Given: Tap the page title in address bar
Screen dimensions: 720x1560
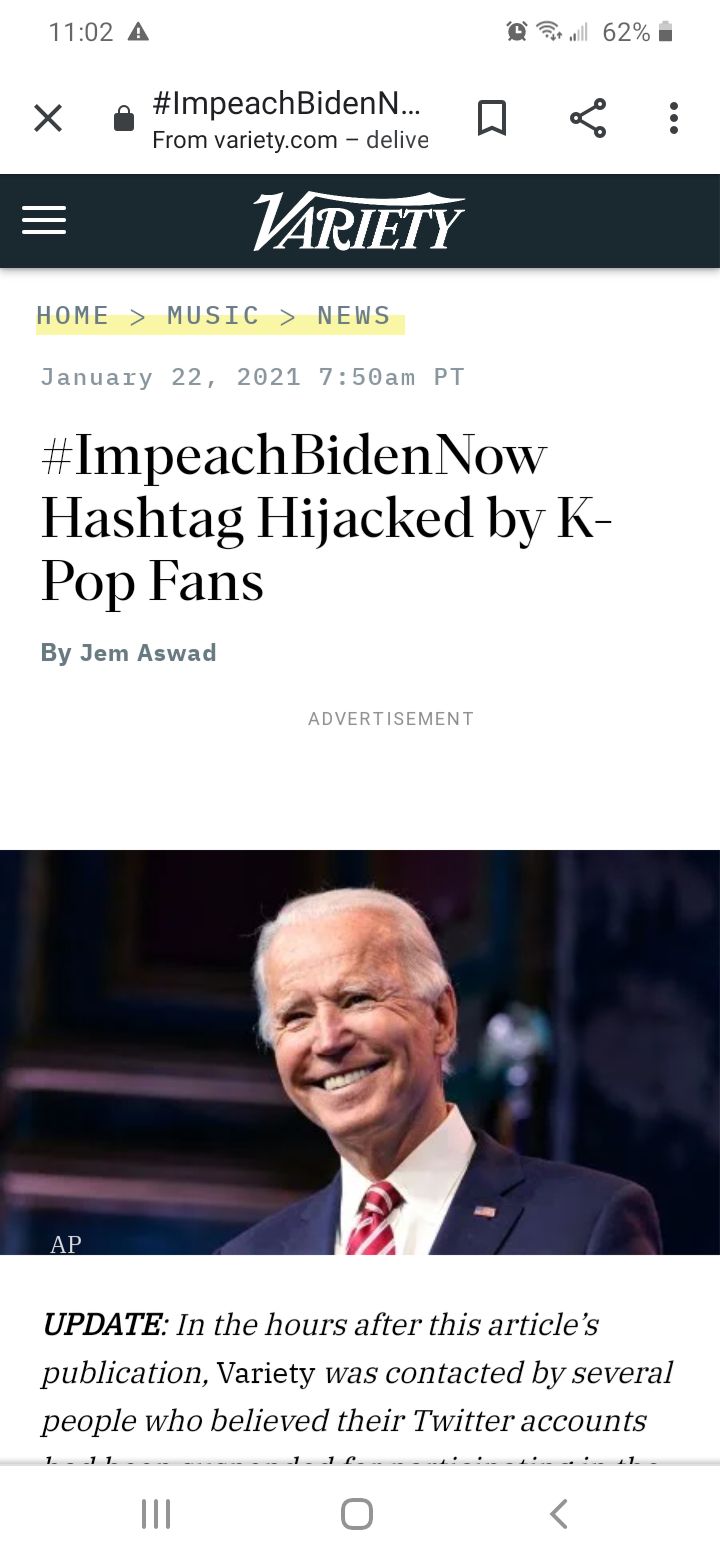Looking at the screenshot, I should pyautogui.click(x=287, y=103).
